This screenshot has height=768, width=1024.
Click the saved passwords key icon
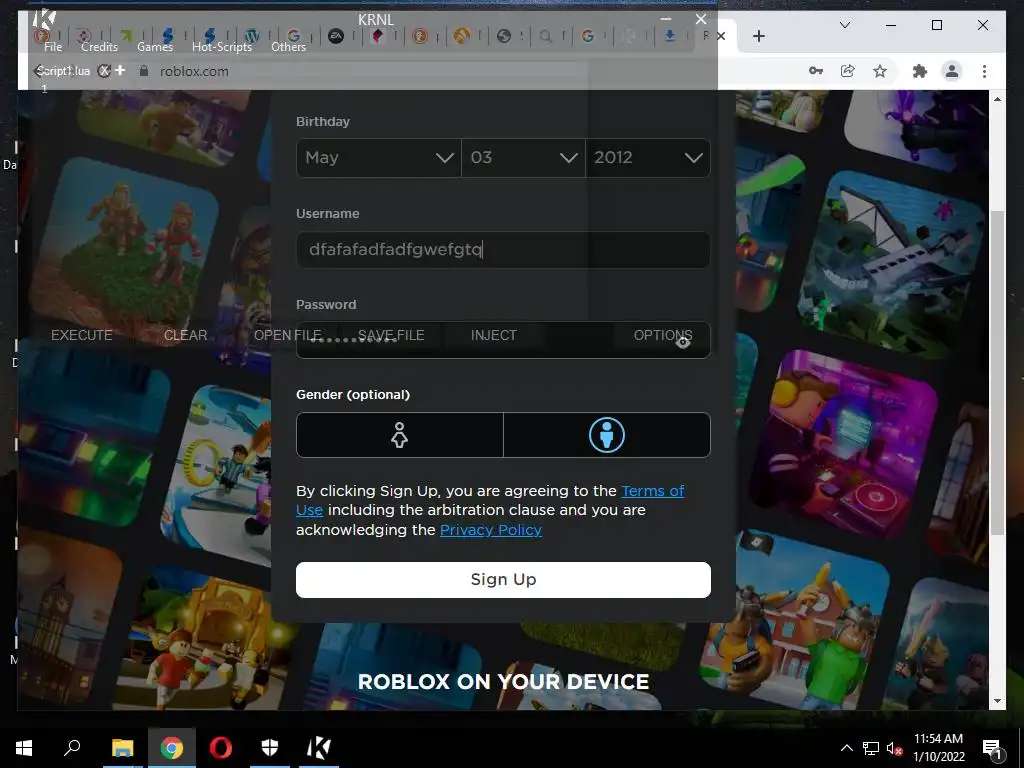point(816,71)
